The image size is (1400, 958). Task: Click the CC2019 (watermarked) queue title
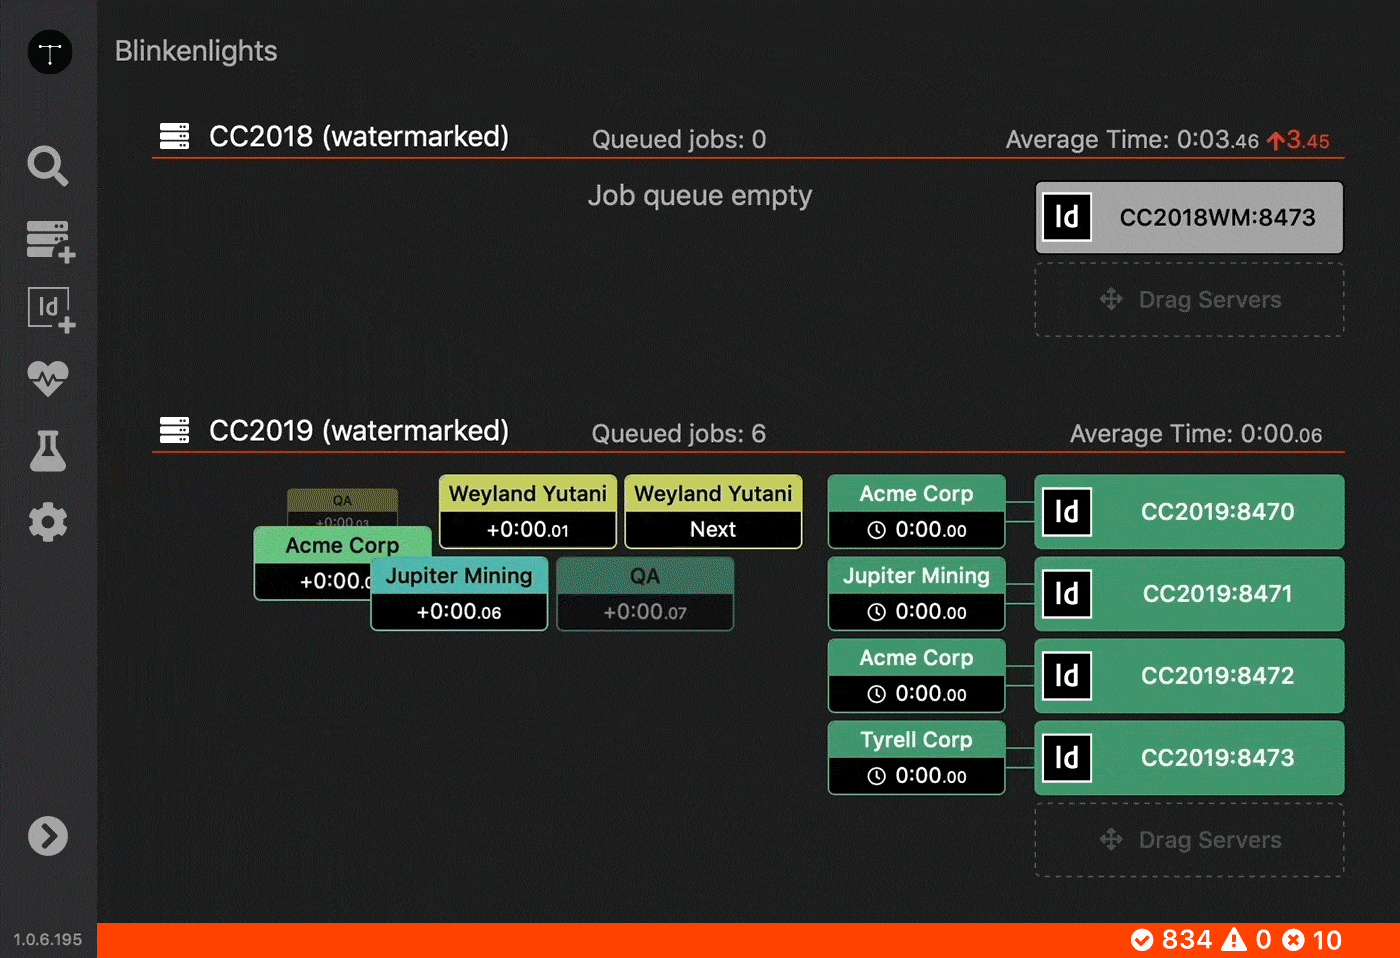tap(359, 430)
